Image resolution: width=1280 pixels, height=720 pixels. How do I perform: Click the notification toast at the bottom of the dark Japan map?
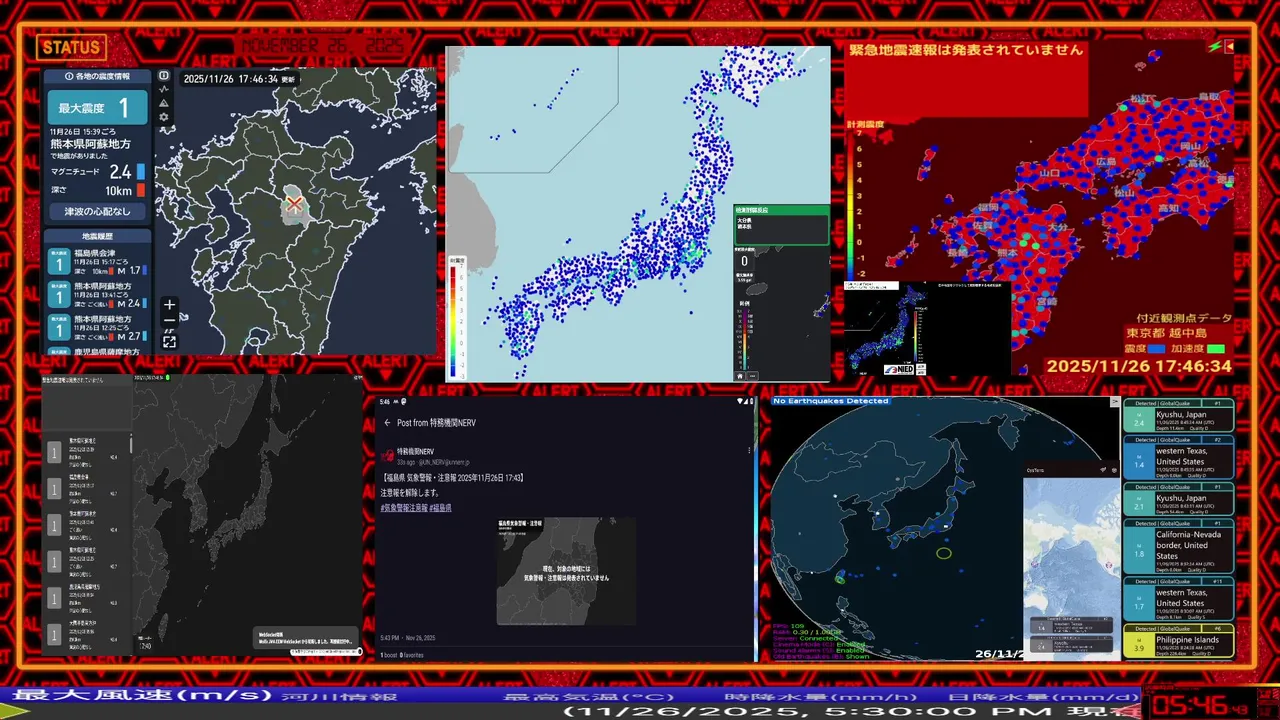(x=306, y=637)
